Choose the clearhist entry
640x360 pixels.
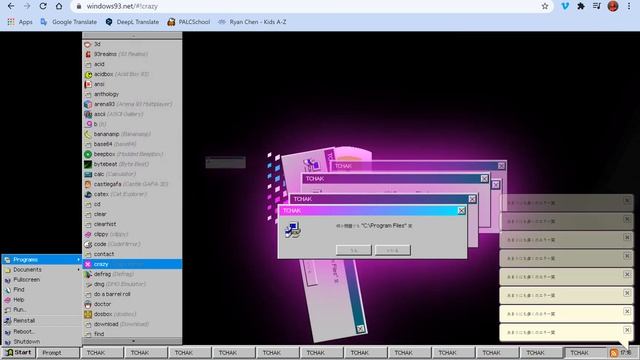point(132,224)
